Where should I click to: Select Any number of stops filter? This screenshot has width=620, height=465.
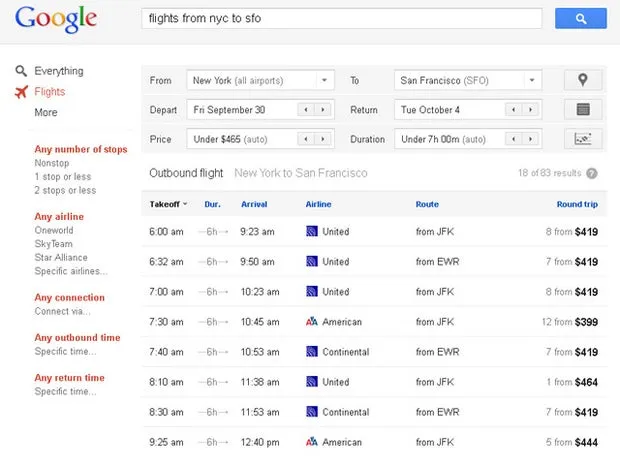[x=81, y=149]
